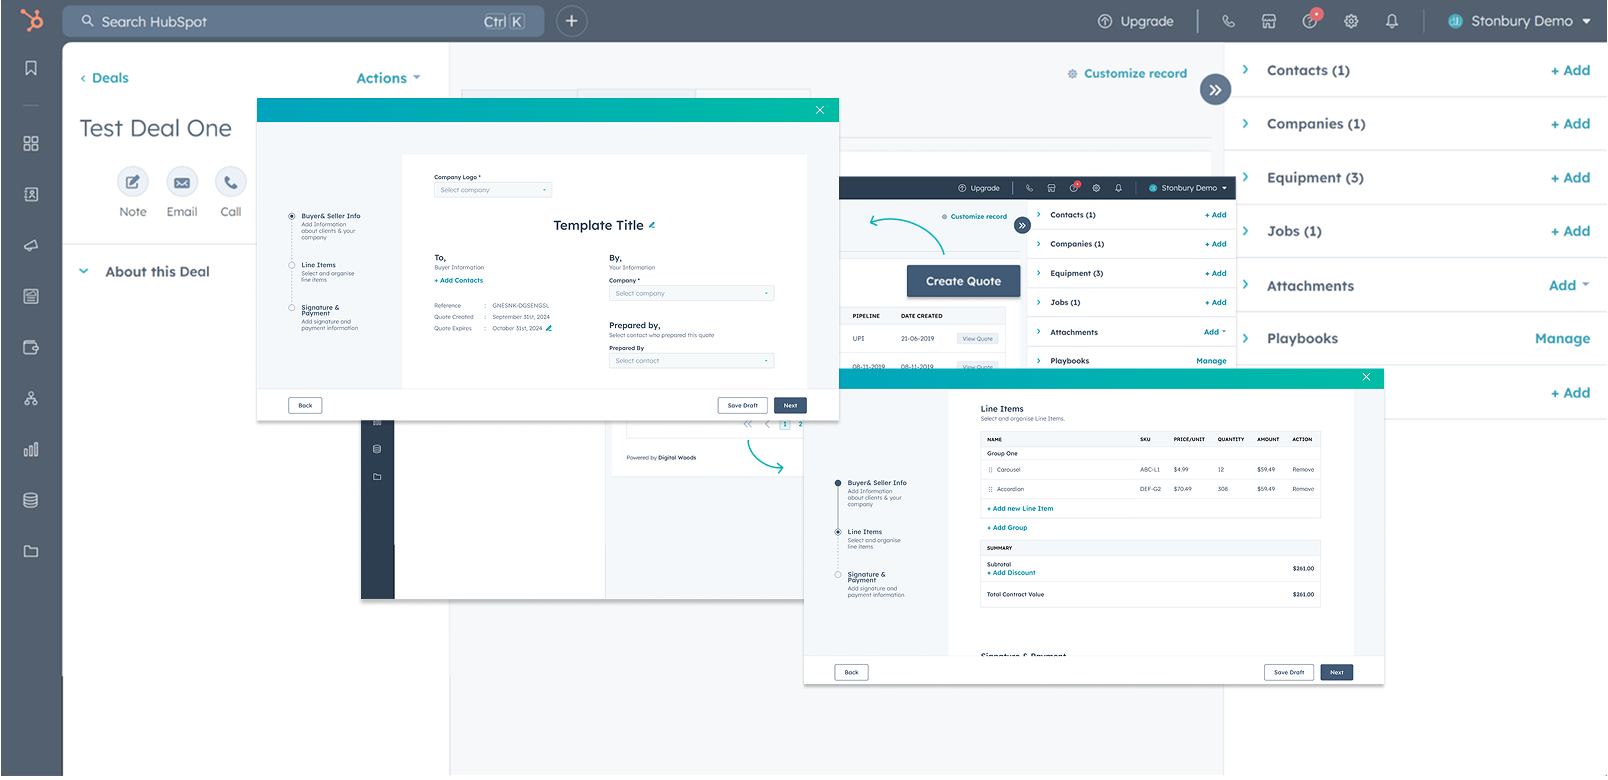Image resolution: width=1608 pixels, height=780 pixels.
Task: Open Settings gear in main top bar
Action: [1351, 21]
